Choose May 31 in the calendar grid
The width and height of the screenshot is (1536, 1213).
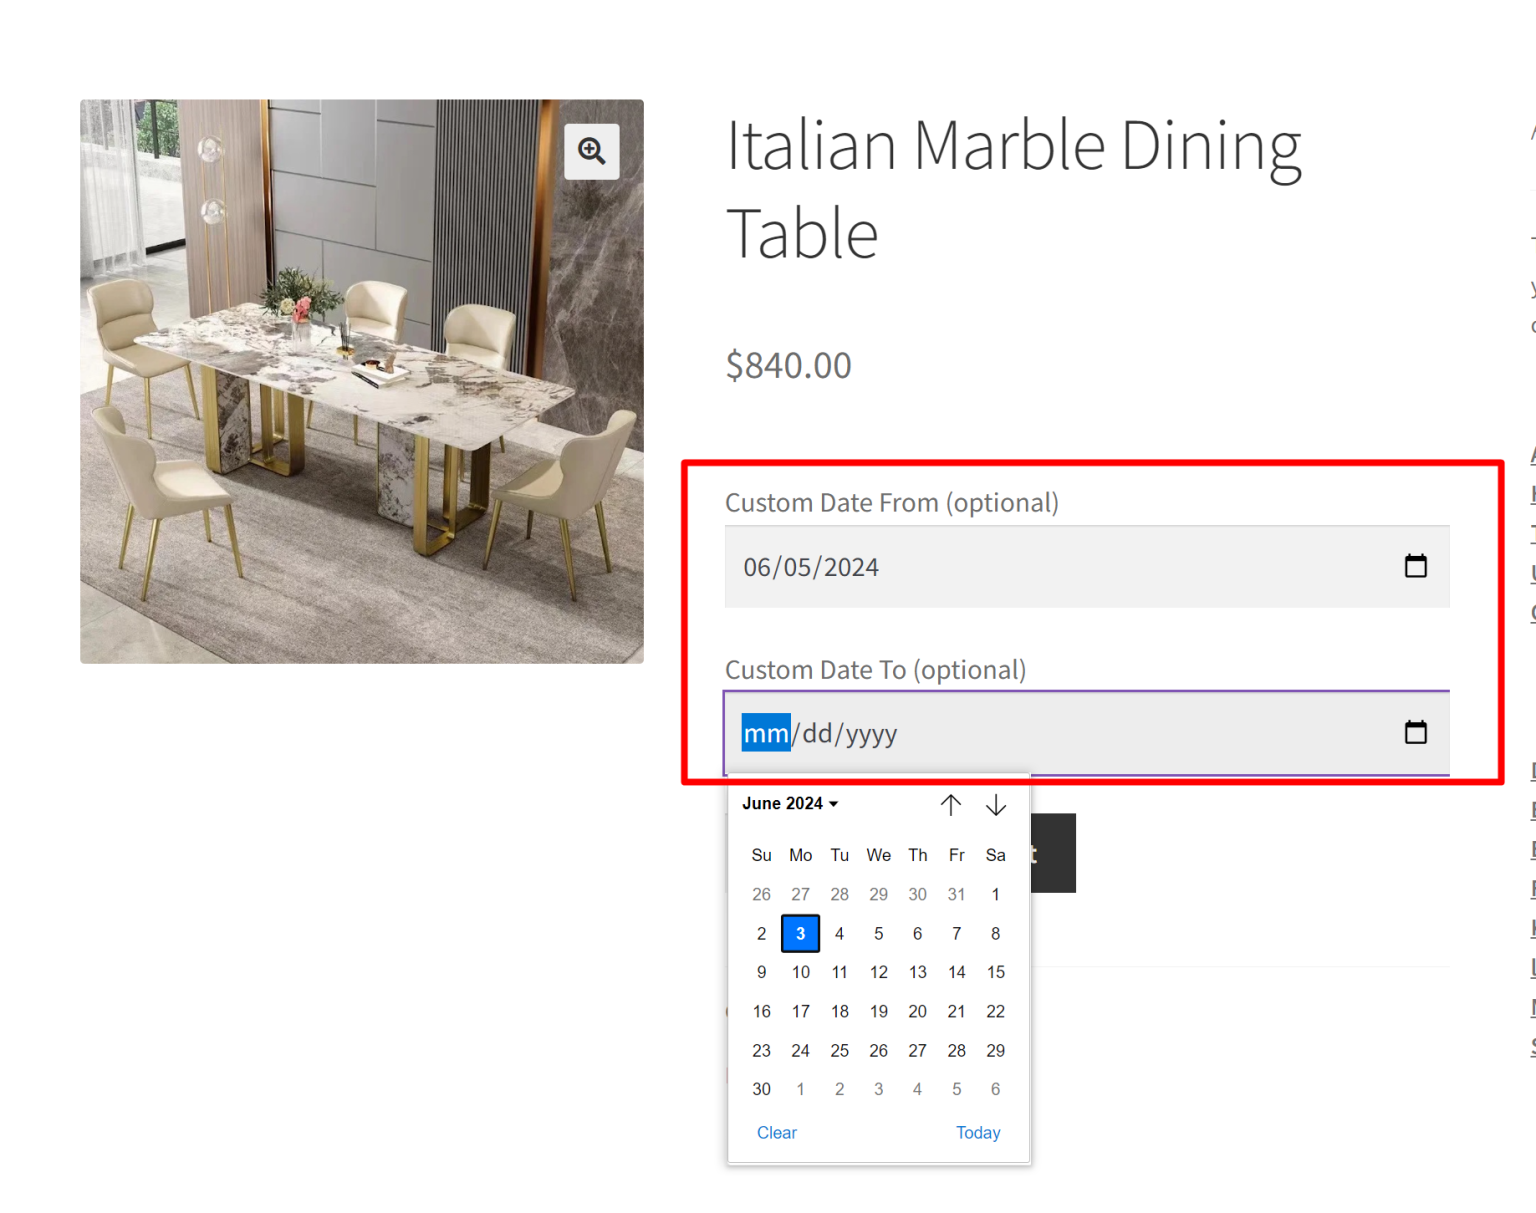click(x=956, y=894)
